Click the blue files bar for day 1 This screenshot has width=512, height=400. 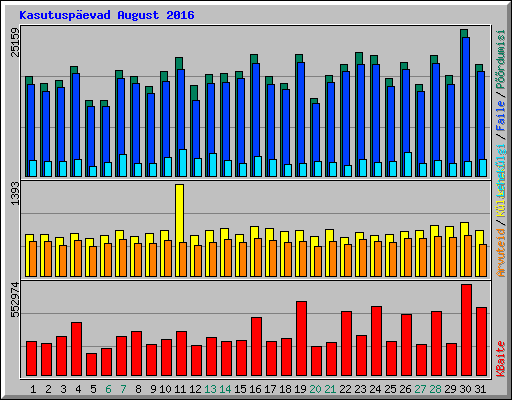(31, 123)
